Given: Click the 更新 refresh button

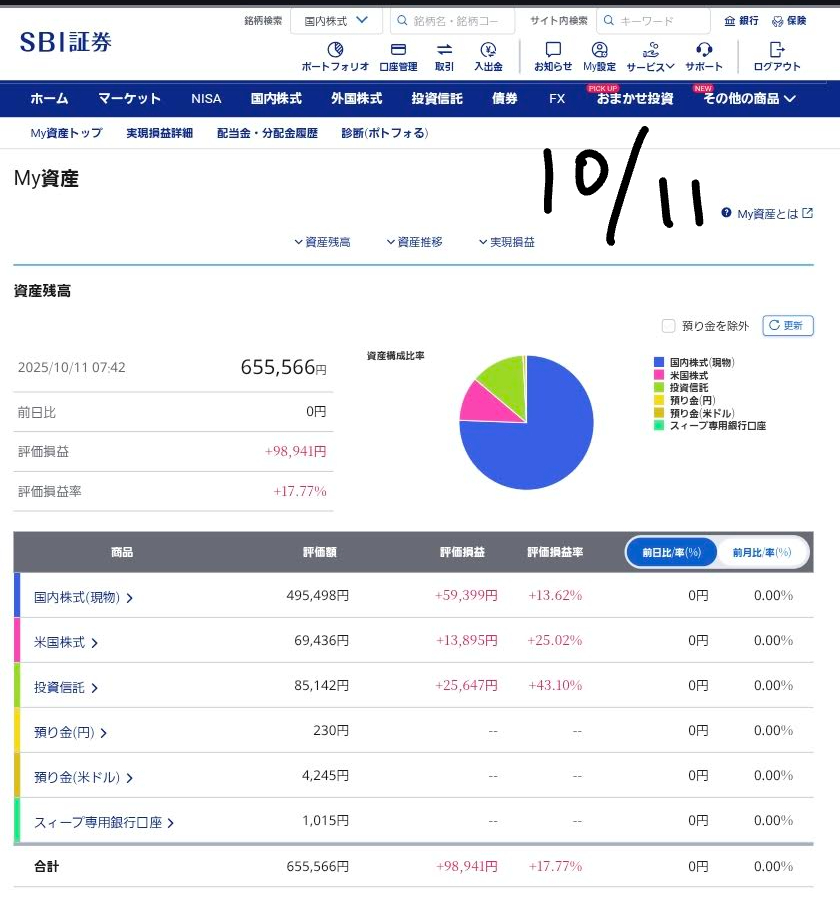Looking at the screenshot, I should coord(788,326).
